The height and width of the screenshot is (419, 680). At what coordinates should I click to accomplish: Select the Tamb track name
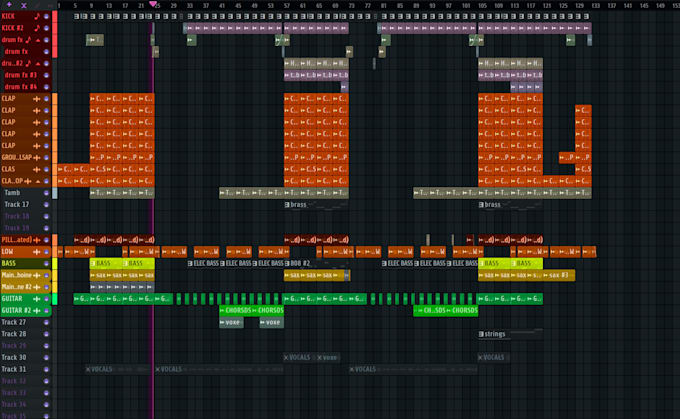[x=12, y=193]
